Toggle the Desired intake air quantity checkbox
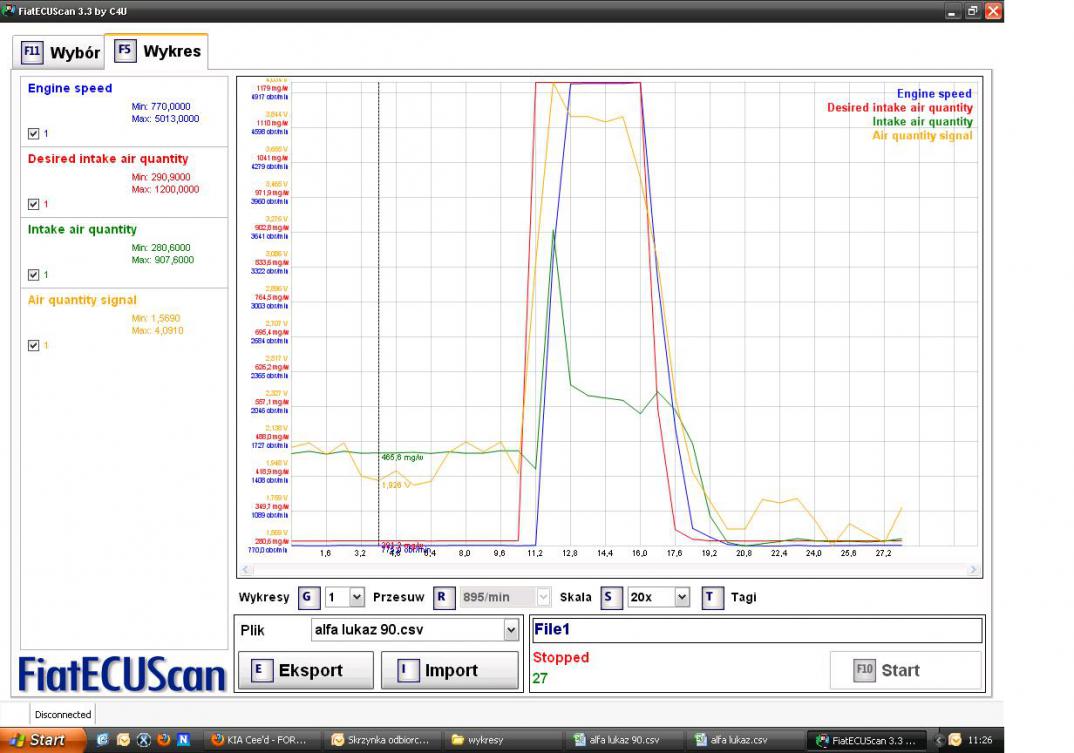 click(34, 204)
